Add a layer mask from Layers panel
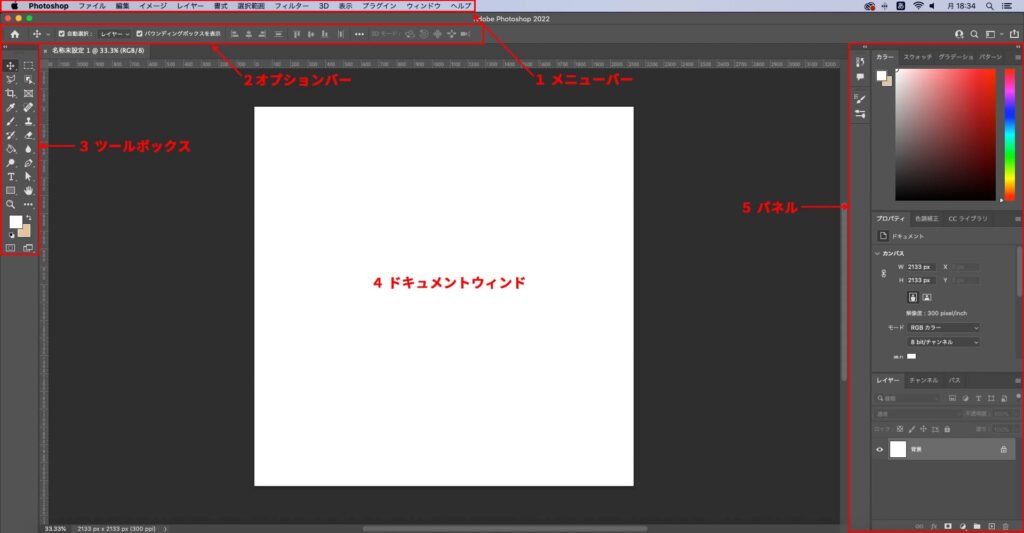This screenshot has height=533, width=1024. point(948,526)
